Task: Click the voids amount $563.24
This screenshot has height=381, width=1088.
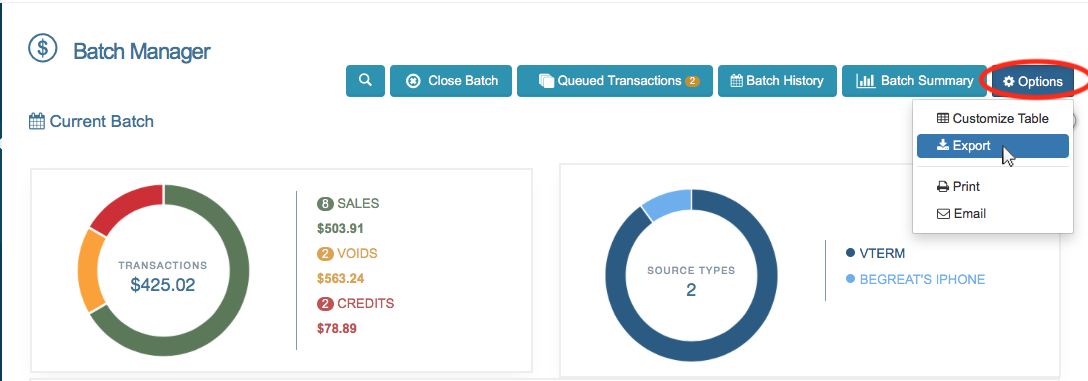Action: coord(340,278)
